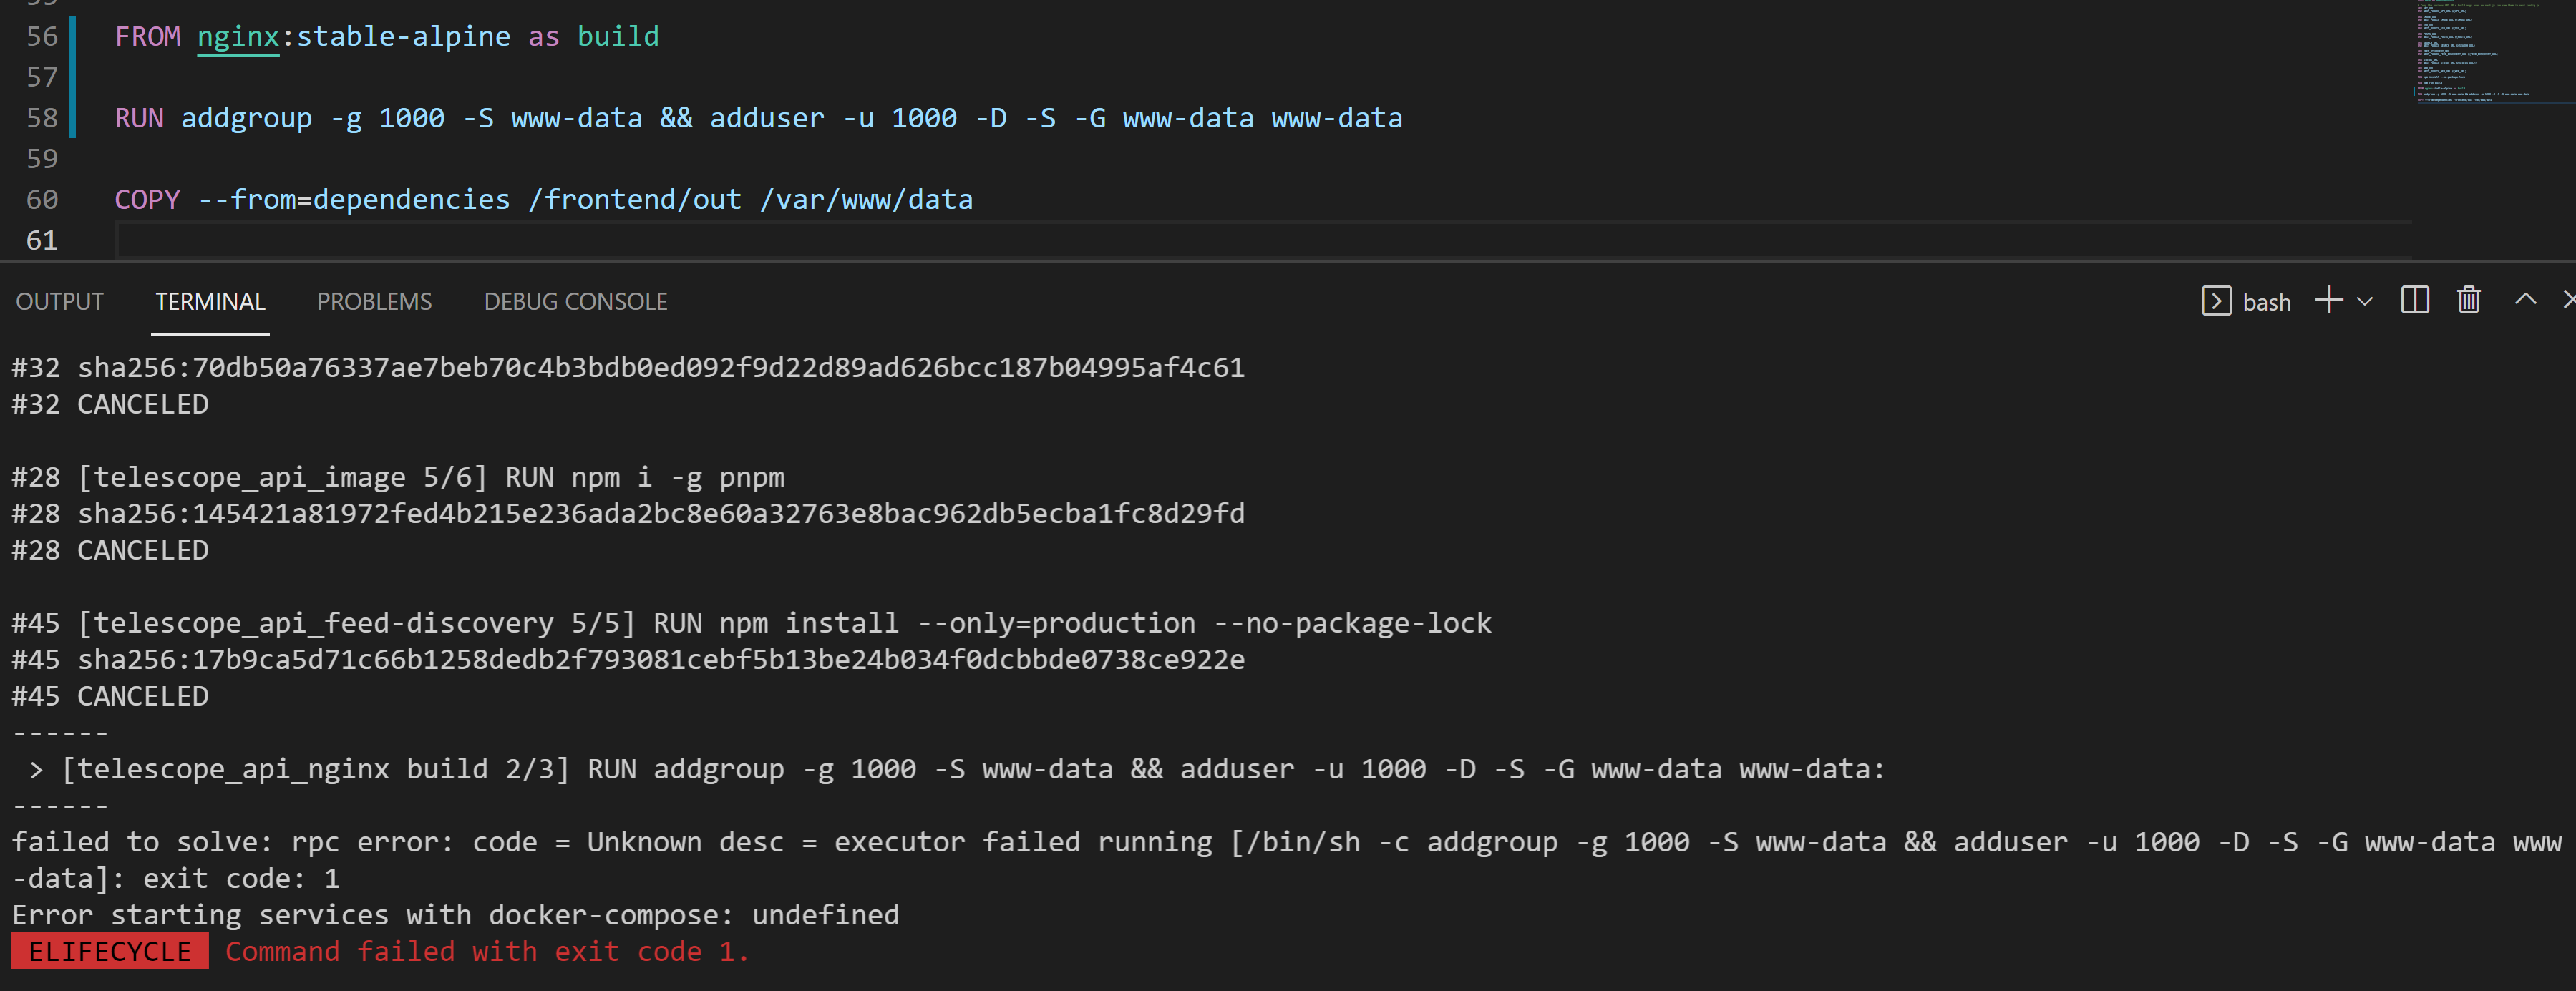Click the ELIFECYCLE error badge in the terminal
Viewport: 2576px width, 991px height.
(x=108, y=951)
